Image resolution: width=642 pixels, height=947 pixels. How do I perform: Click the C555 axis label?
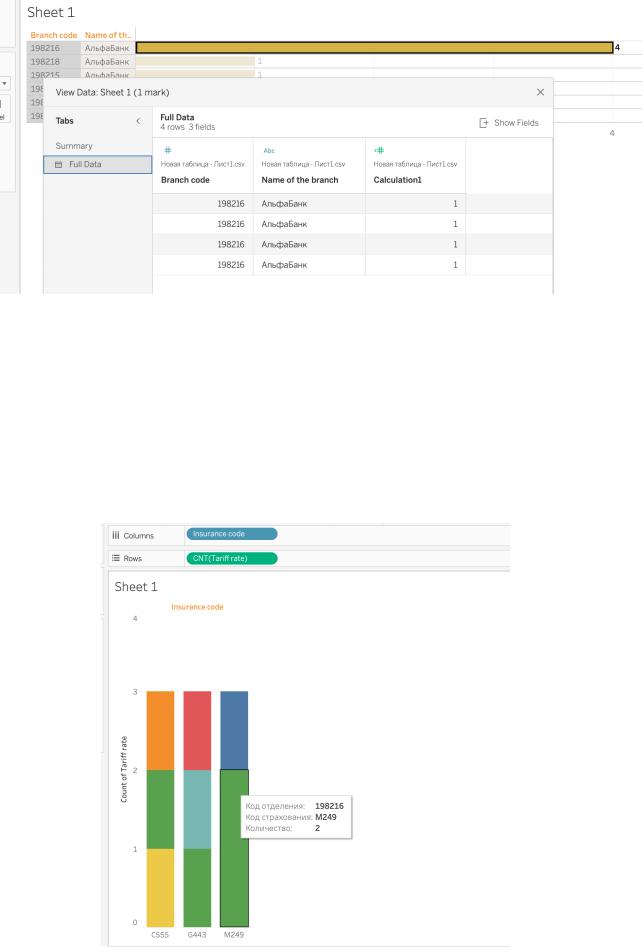[160, 934]
